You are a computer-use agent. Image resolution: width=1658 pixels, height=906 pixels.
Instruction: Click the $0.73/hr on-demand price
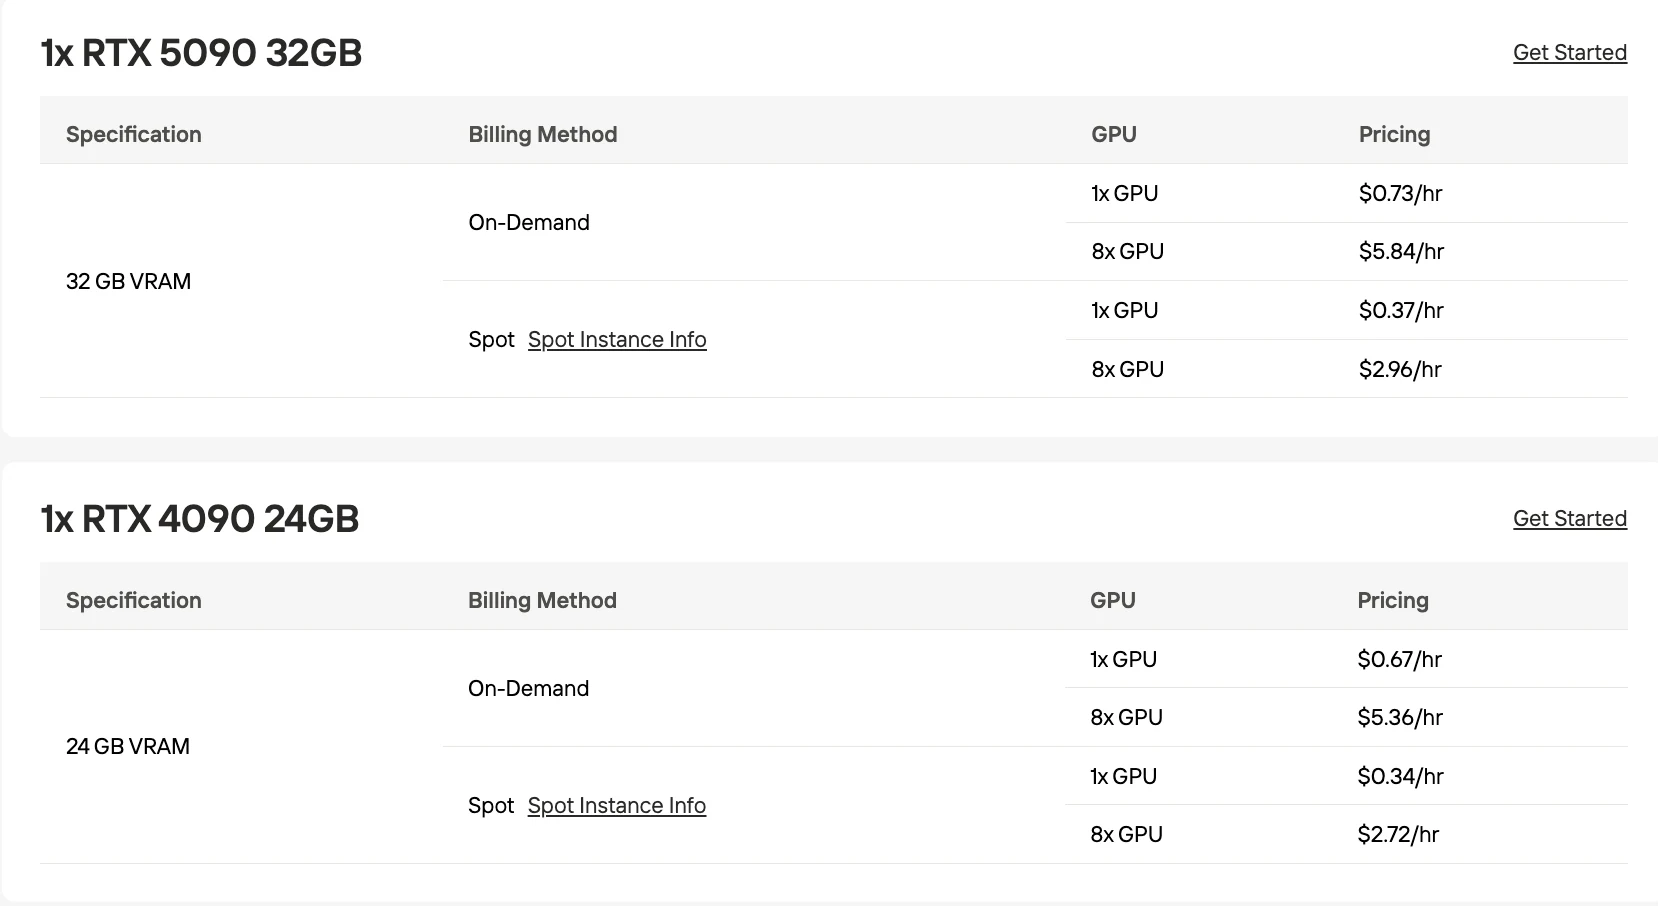click(x=1400, y=193)
